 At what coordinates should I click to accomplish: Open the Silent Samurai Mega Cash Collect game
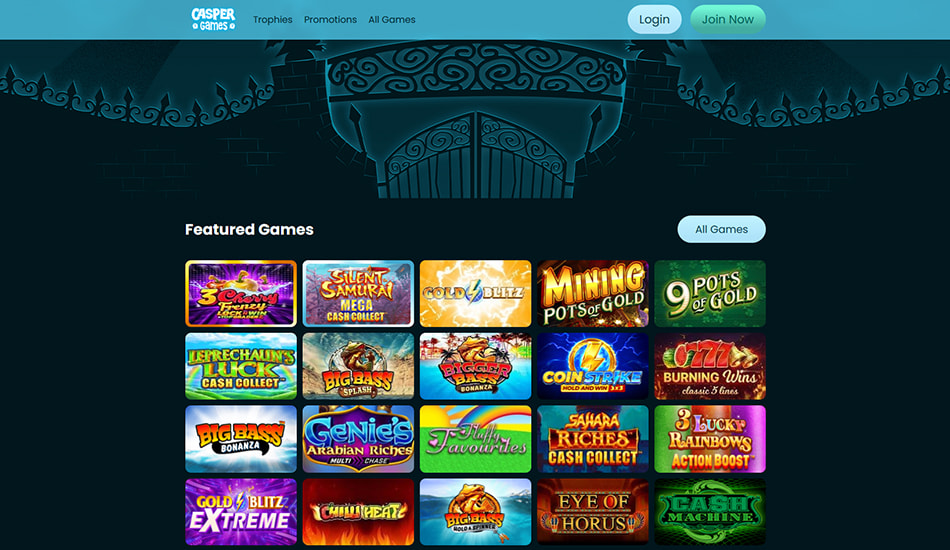(x=358, y=294)
